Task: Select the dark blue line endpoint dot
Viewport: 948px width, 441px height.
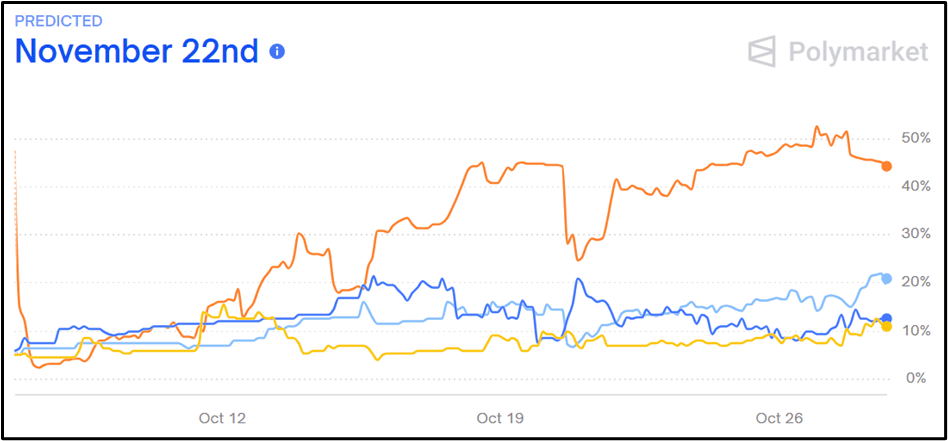Action: (887, 318)
